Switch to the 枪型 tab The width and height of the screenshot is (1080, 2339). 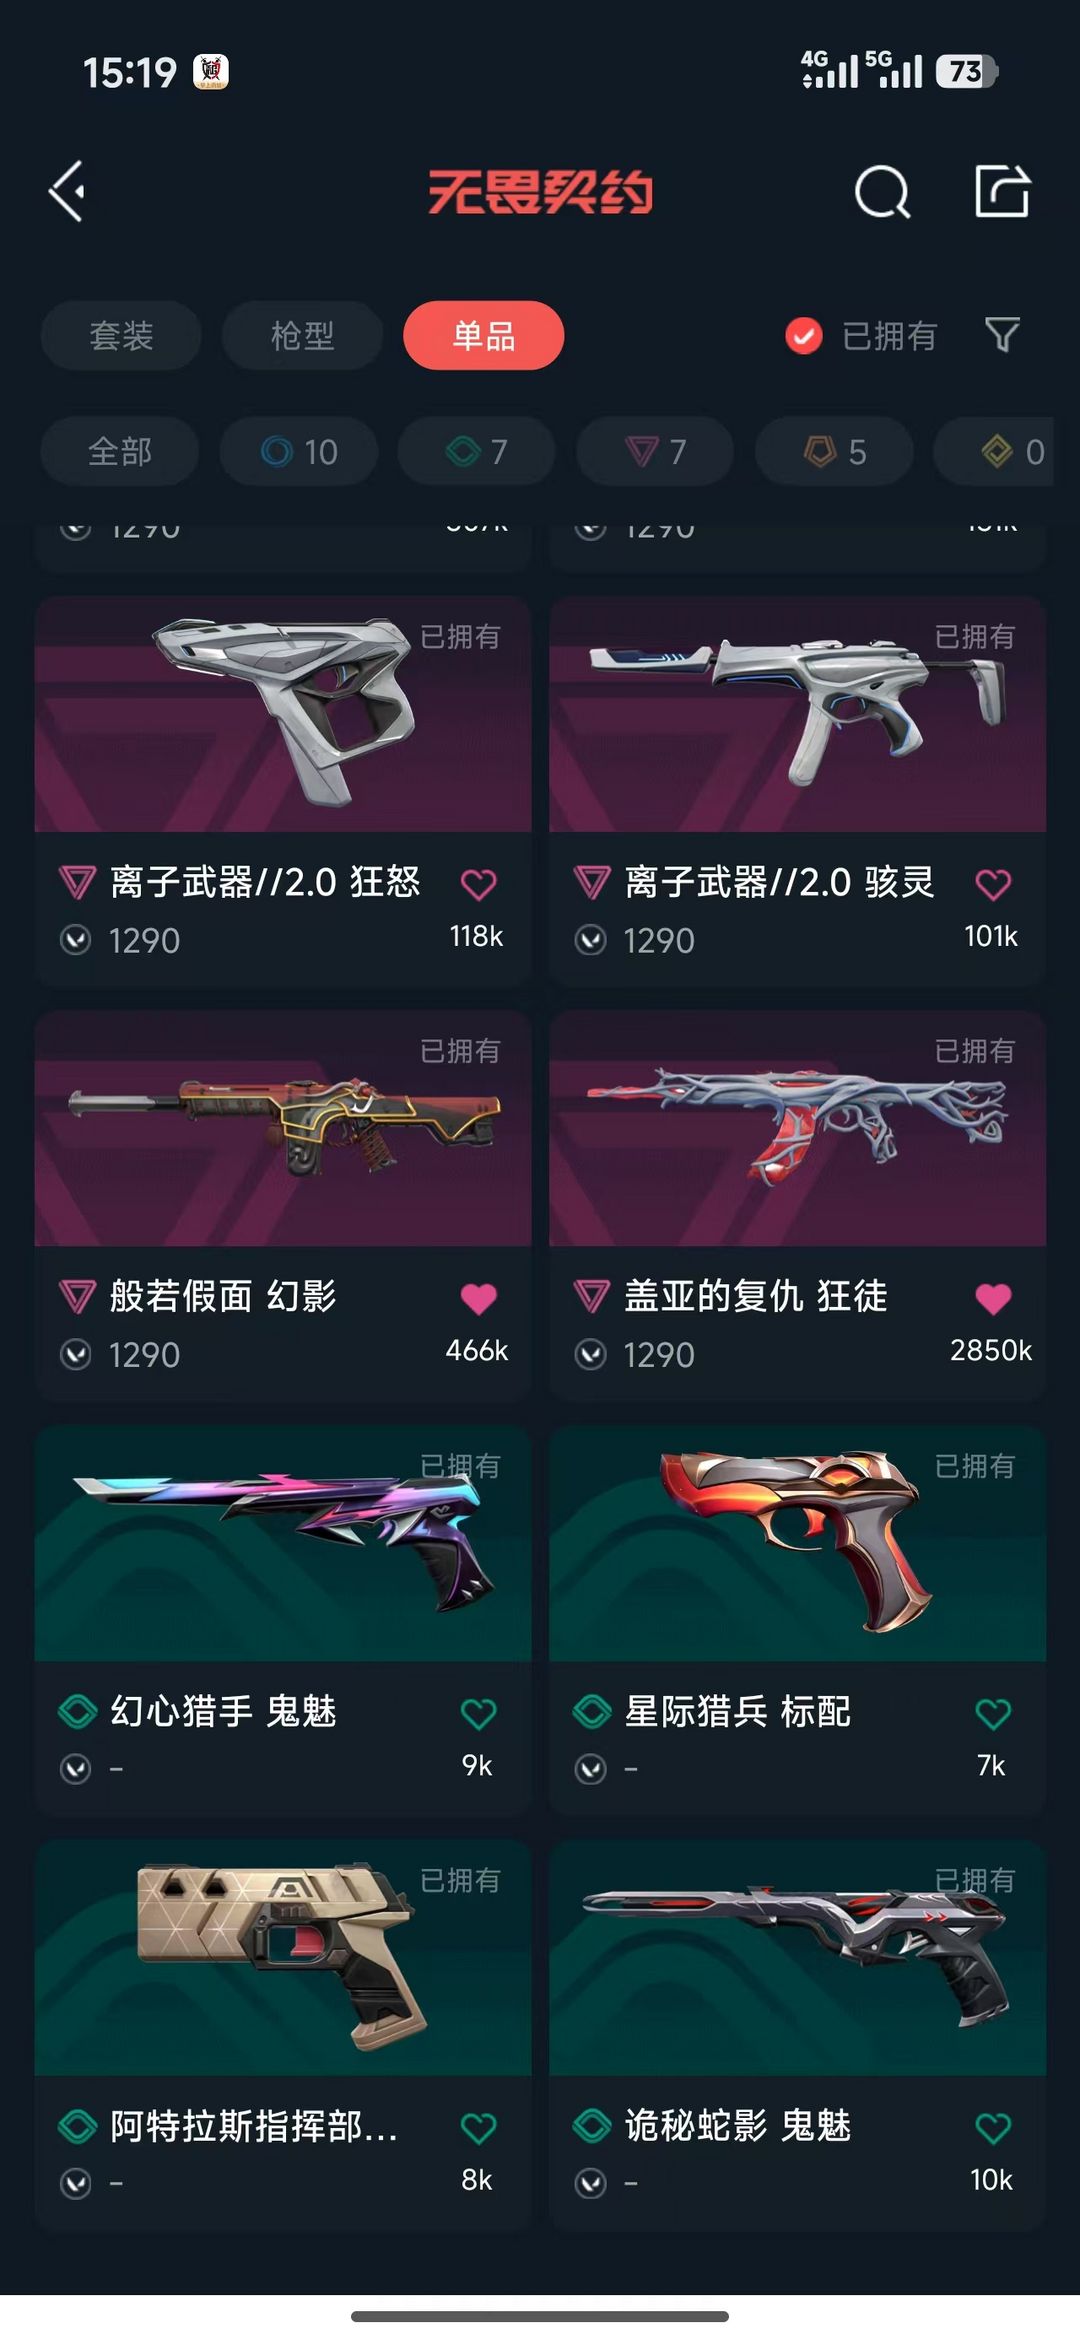(x=302, y=335)
